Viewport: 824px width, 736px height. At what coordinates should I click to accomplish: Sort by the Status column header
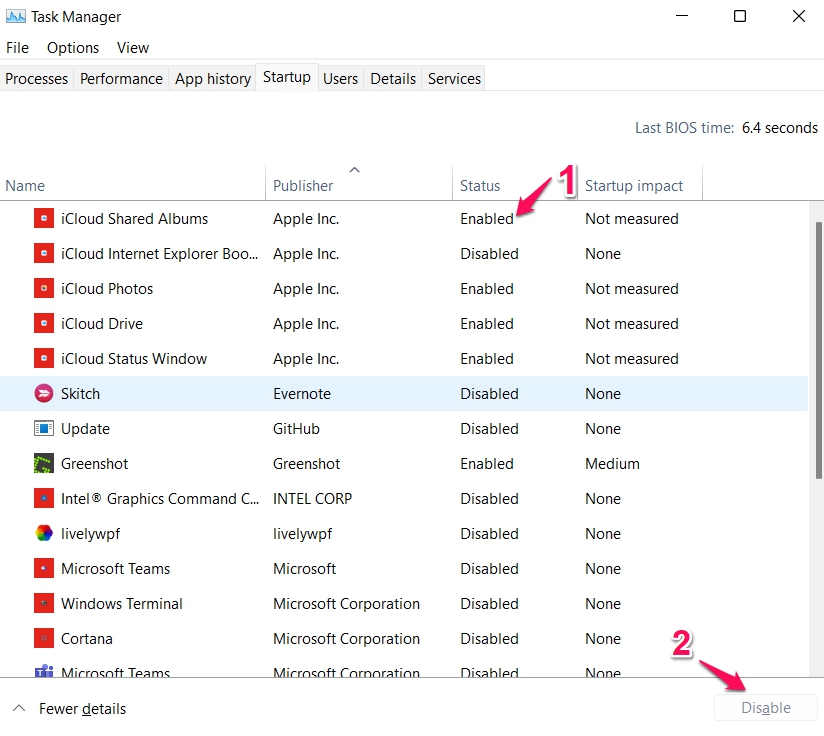[x=515, y=184]
